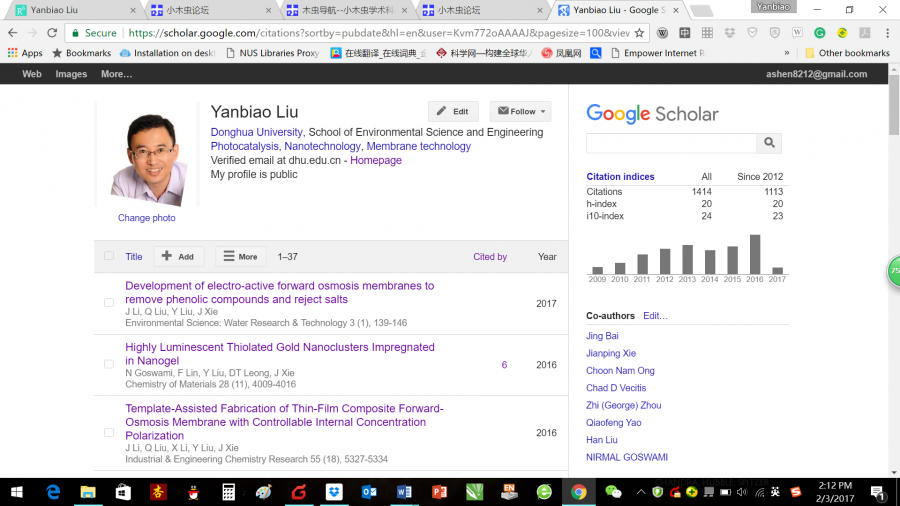This screenshot has width=900, height=506.
Task: Close the active Yanbiao Liu - Google Scholar tab
Action: tap(676, 10)
